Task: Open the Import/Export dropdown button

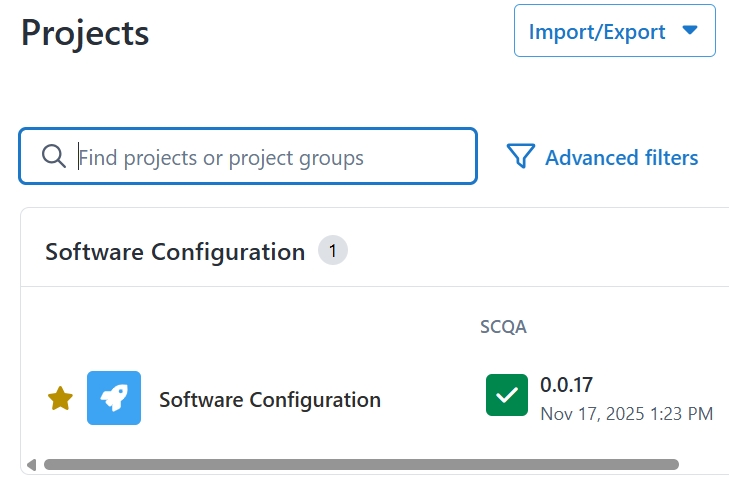Action: tap(614, 31)
